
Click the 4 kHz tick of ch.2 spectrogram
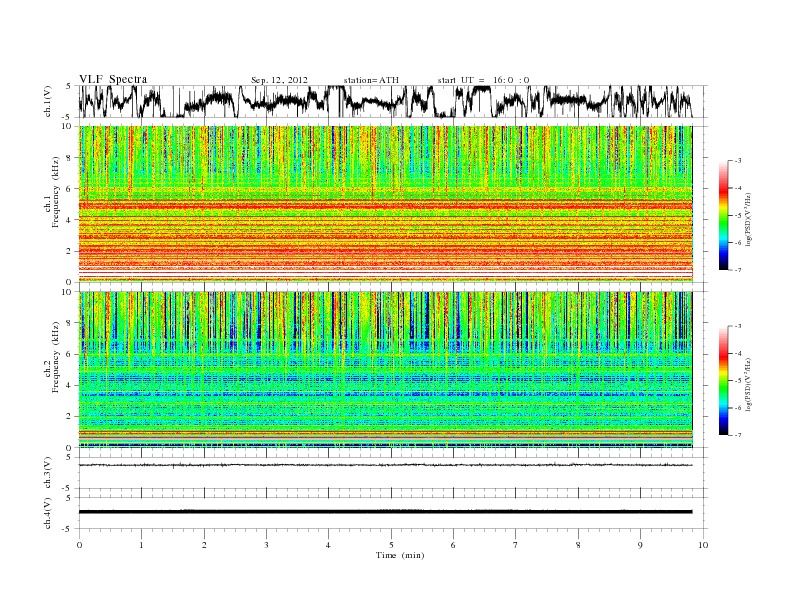click(69, 385)
